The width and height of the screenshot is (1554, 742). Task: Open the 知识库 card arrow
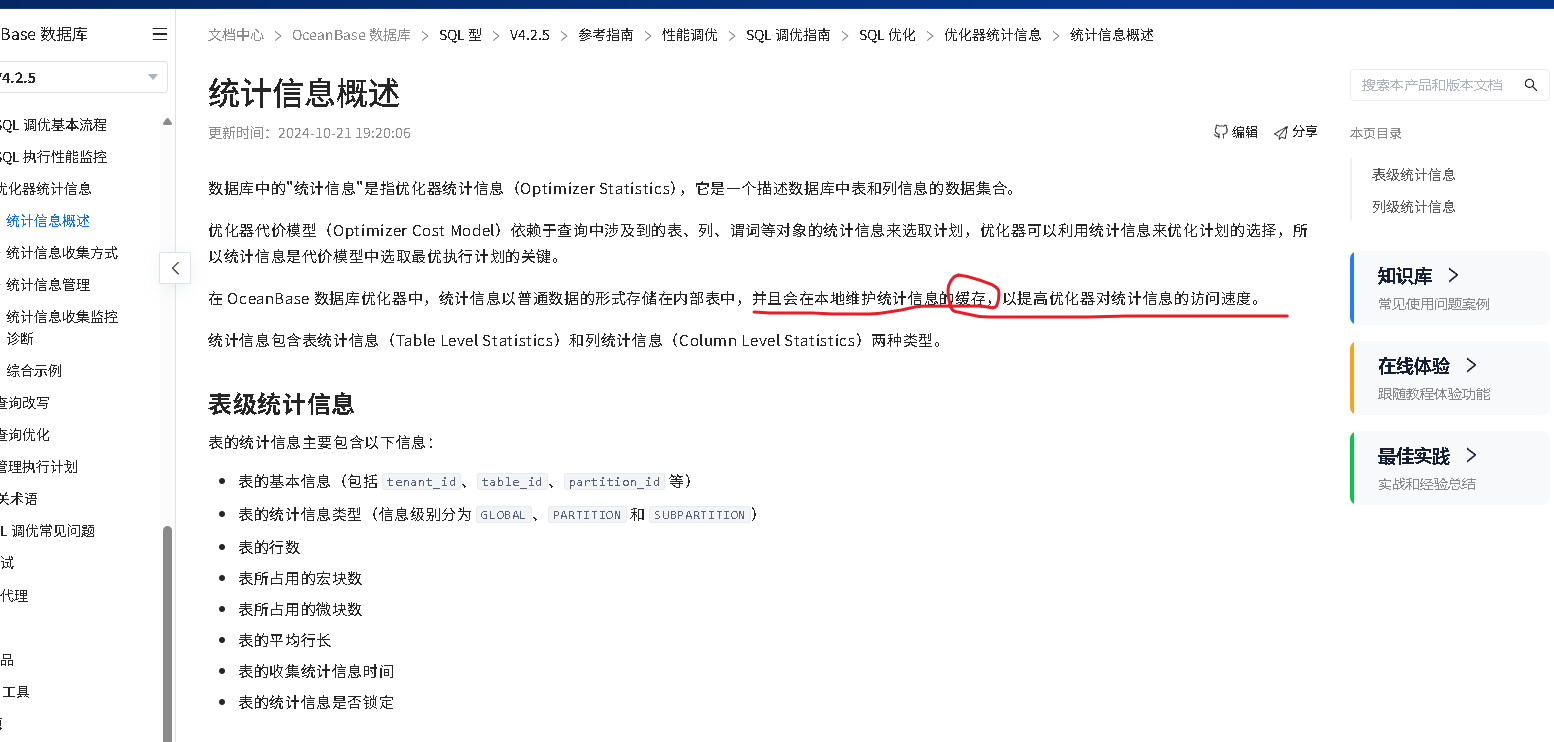(x=1453, y=275)
